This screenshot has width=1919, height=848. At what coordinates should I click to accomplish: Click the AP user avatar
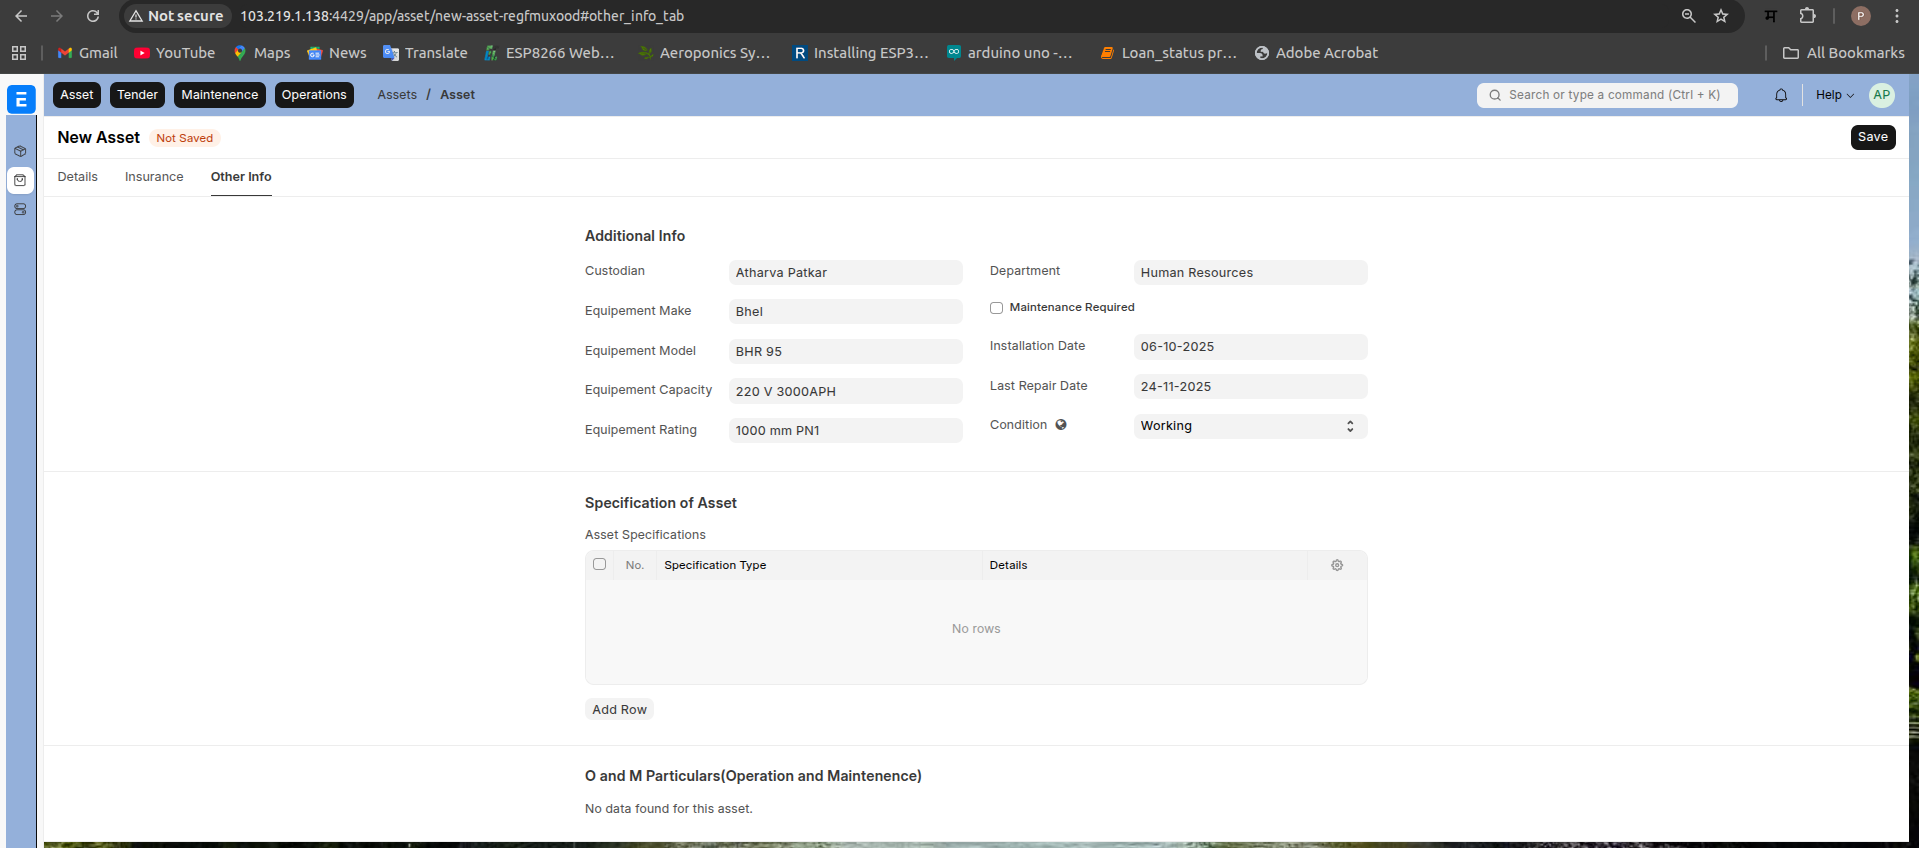tap(1881, 95)
